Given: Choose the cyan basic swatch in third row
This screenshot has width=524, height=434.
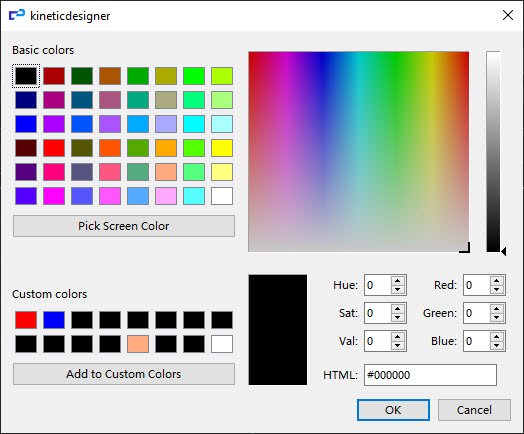Looking at the screenshot, I should pyautogui.click(x=194, y=124).
